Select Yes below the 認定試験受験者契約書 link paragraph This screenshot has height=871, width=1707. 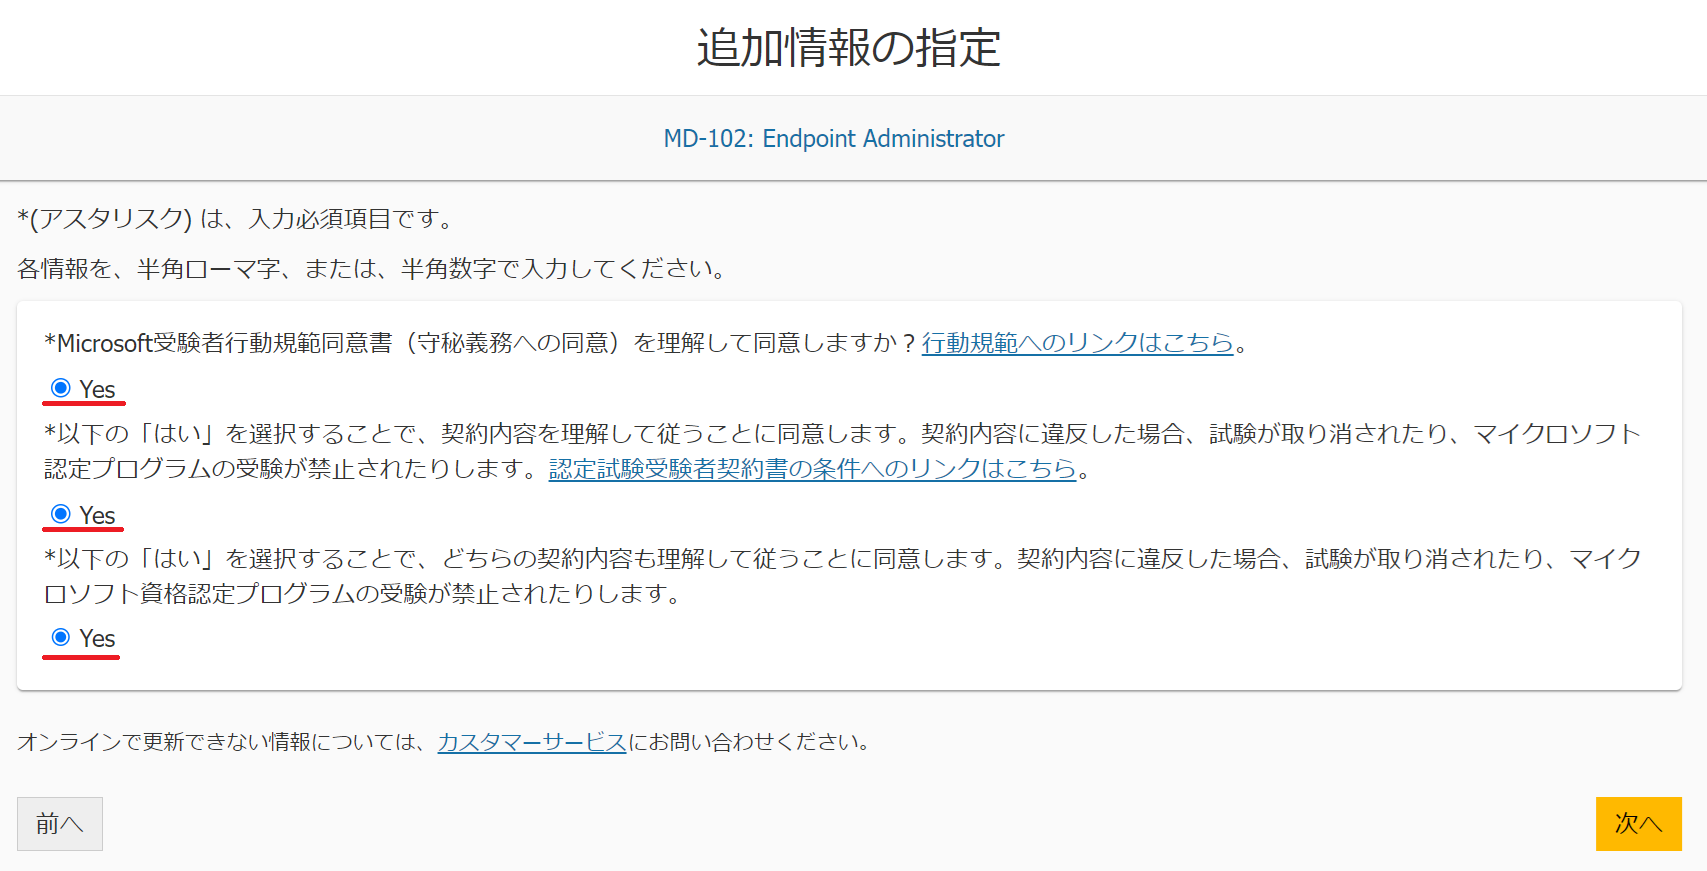tap(61, 514)
